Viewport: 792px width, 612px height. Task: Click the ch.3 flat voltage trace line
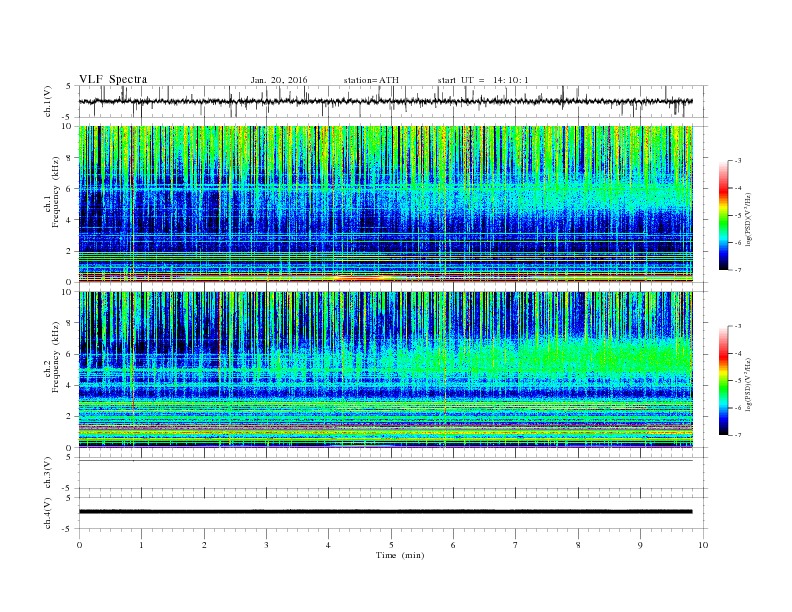click(x=385, y=460)
